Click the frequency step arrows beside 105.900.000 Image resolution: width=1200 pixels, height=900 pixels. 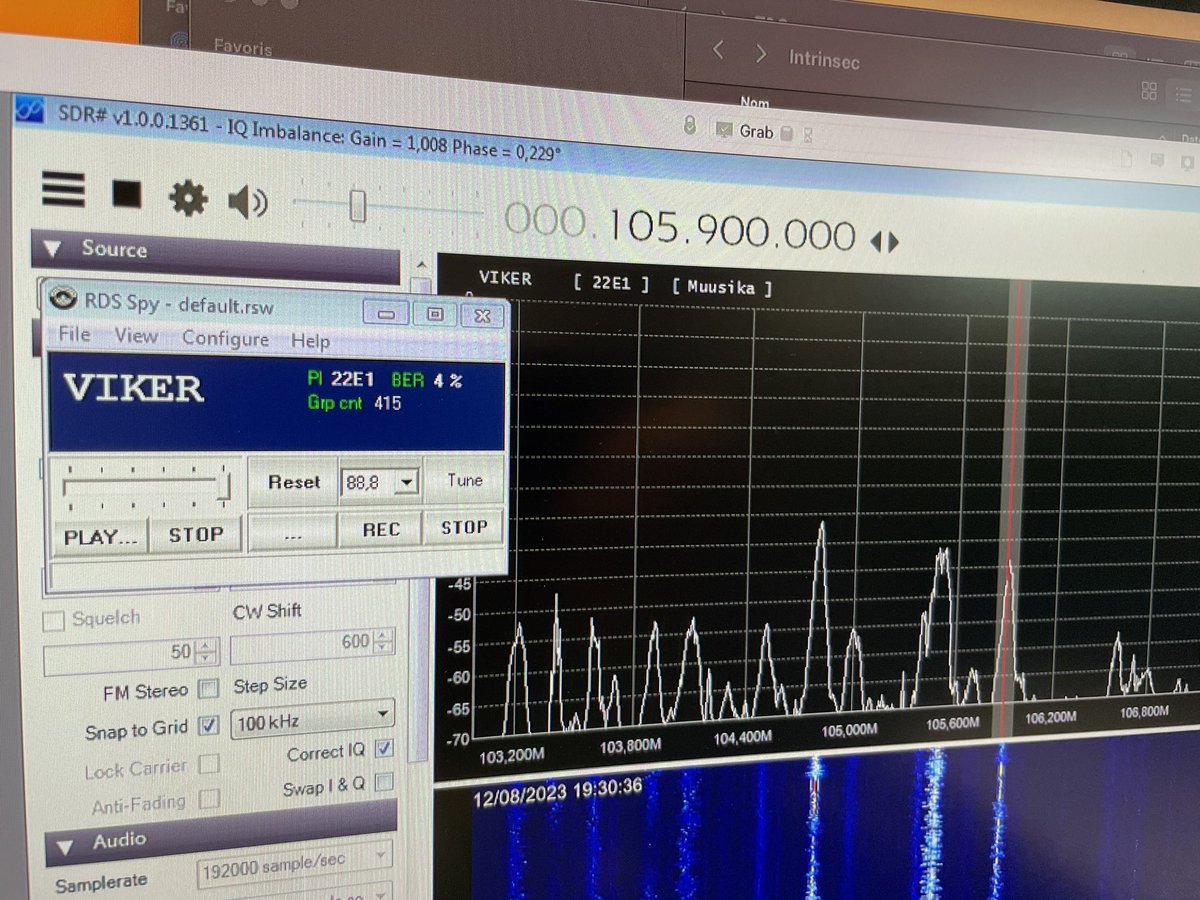pyautogui.click(x=884, y=241)
